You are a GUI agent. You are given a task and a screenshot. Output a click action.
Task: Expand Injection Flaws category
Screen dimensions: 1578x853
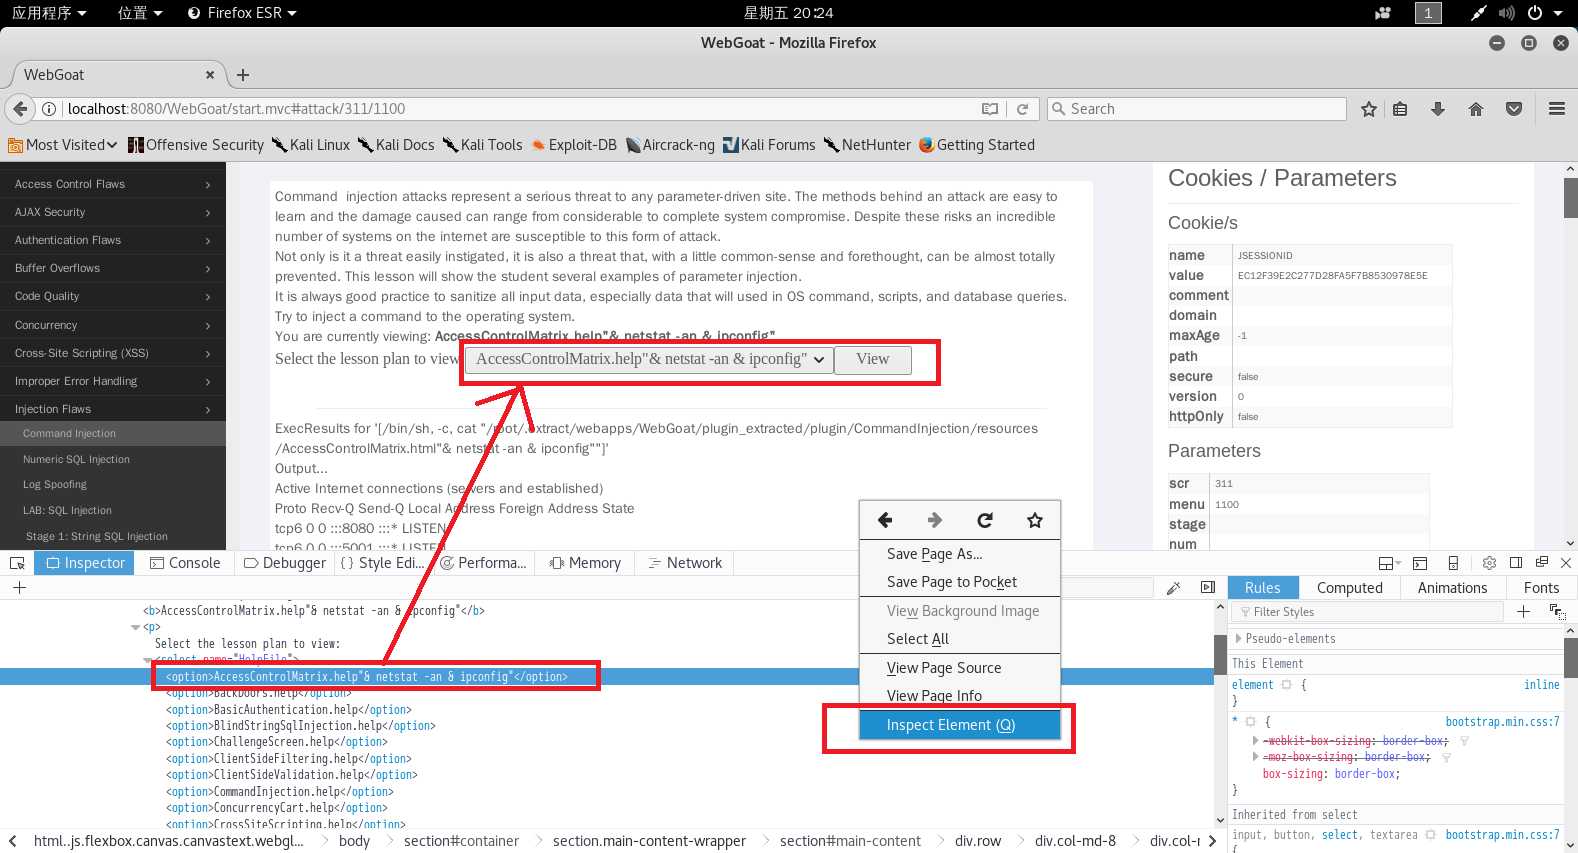click(x=113, y=409)
